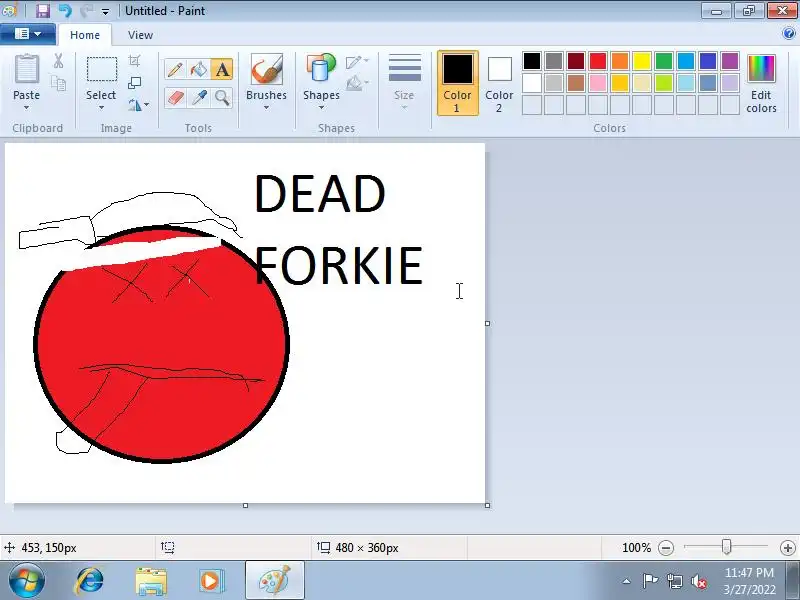Click the Edit colors rainbow icon
The width and height of the screenshot is (800, 600).
pyautogui.click(x=761, y=69)
